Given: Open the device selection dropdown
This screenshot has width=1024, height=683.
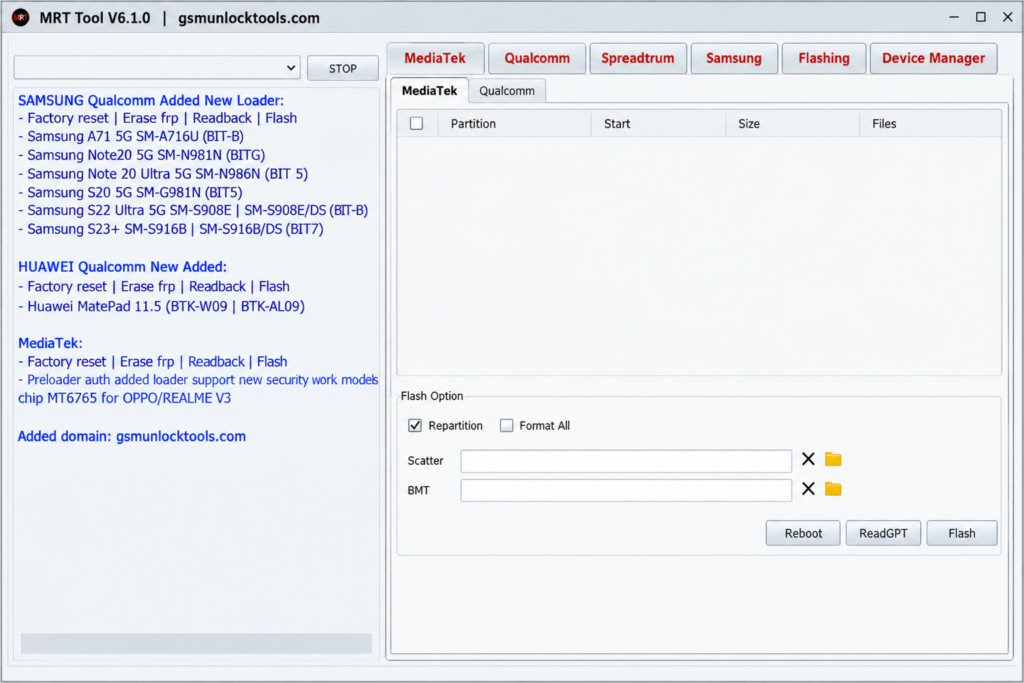Looking at the screenshot, I should (157, 67).
